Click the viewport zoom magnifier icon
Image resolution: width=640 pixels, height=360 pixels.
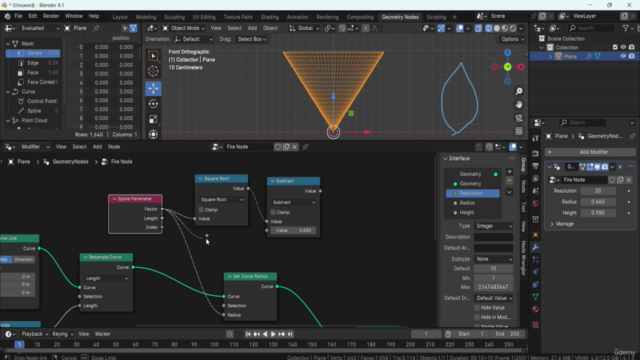click(519, 91)
